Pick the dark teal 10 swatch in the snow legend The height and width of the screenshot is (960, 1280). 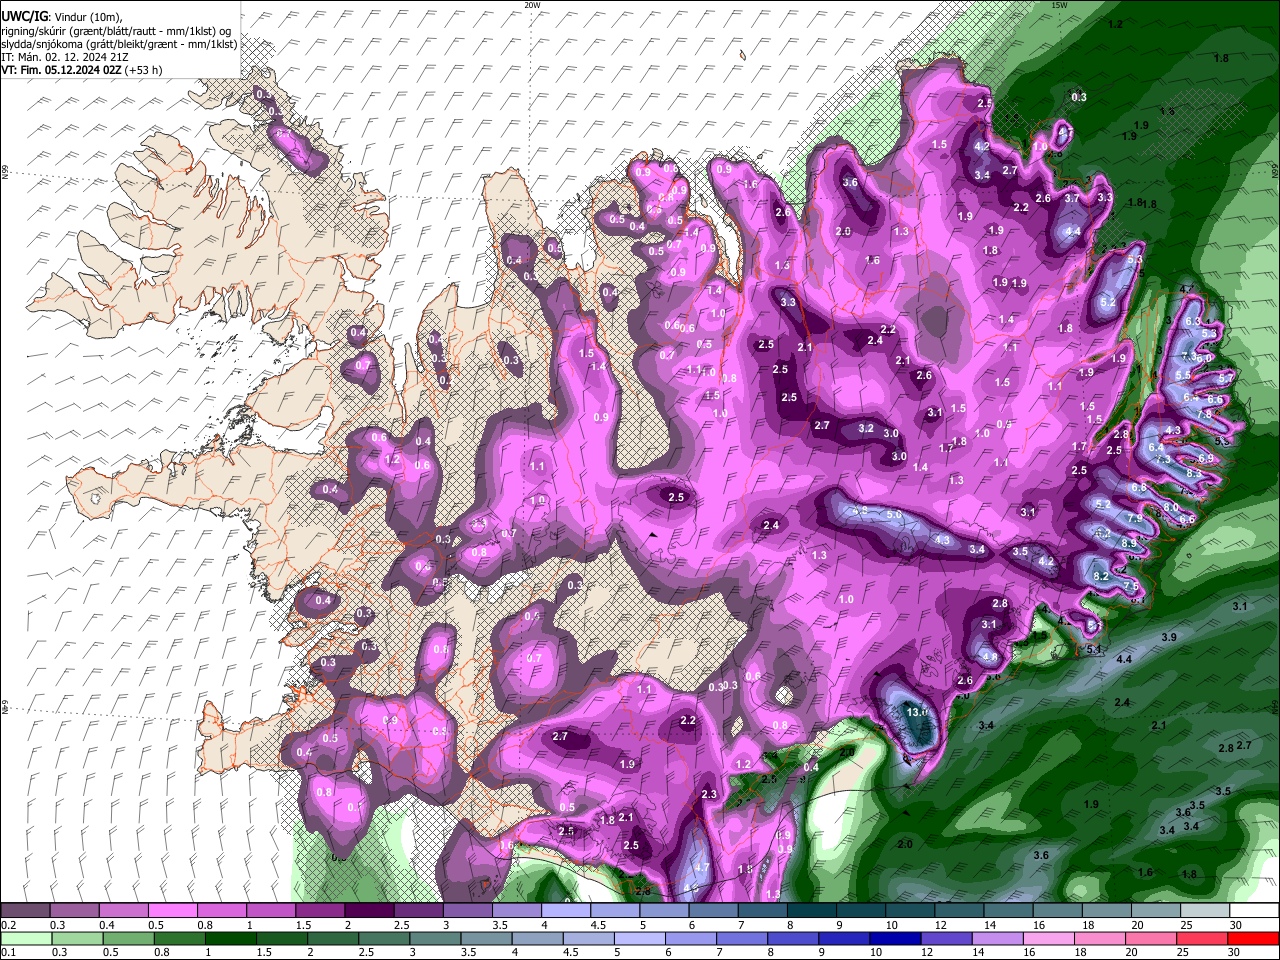pos(911,911)
